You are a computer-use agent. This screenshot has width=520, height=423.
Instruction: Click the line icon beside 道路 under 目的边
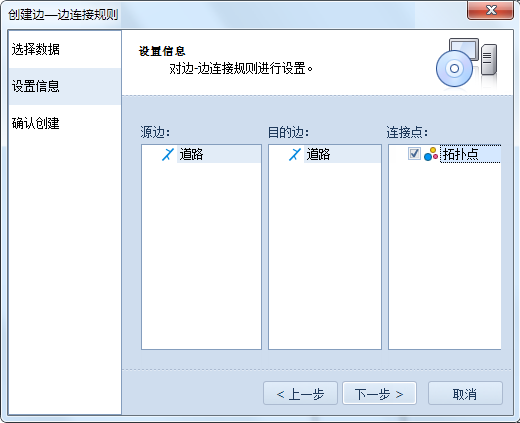pyautogui.click(x=295, y=154)
